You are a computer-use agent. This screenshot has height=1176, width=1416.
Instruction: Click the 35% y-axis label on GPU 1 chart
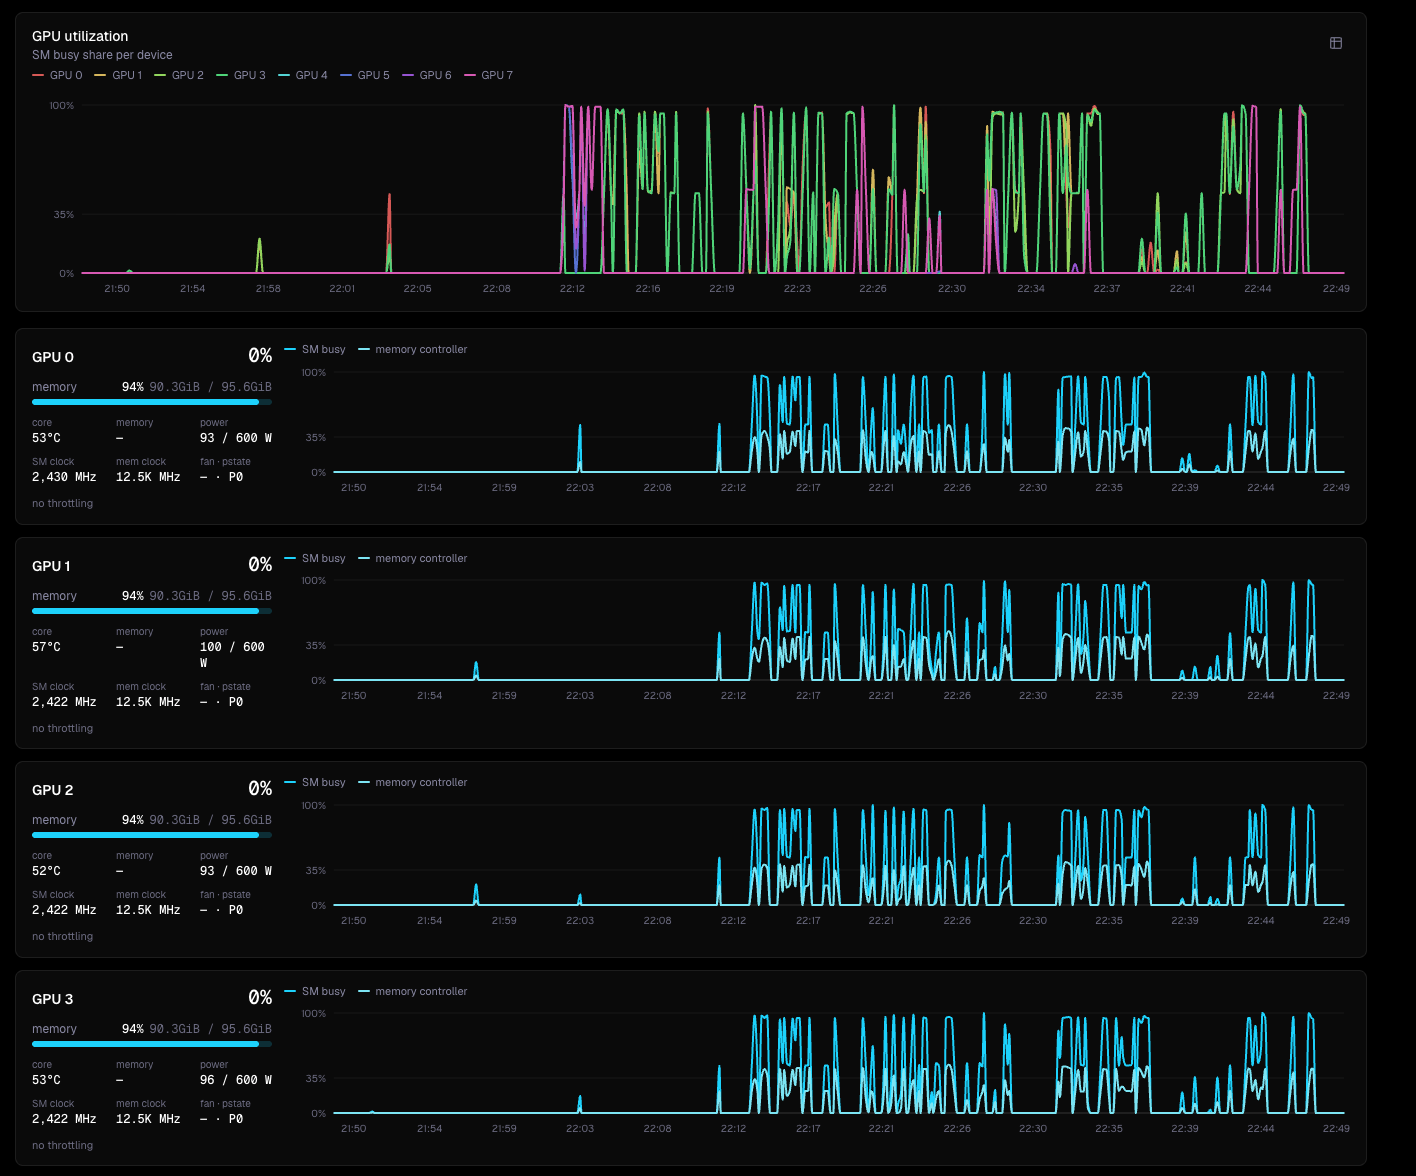[x=316, y=646]
